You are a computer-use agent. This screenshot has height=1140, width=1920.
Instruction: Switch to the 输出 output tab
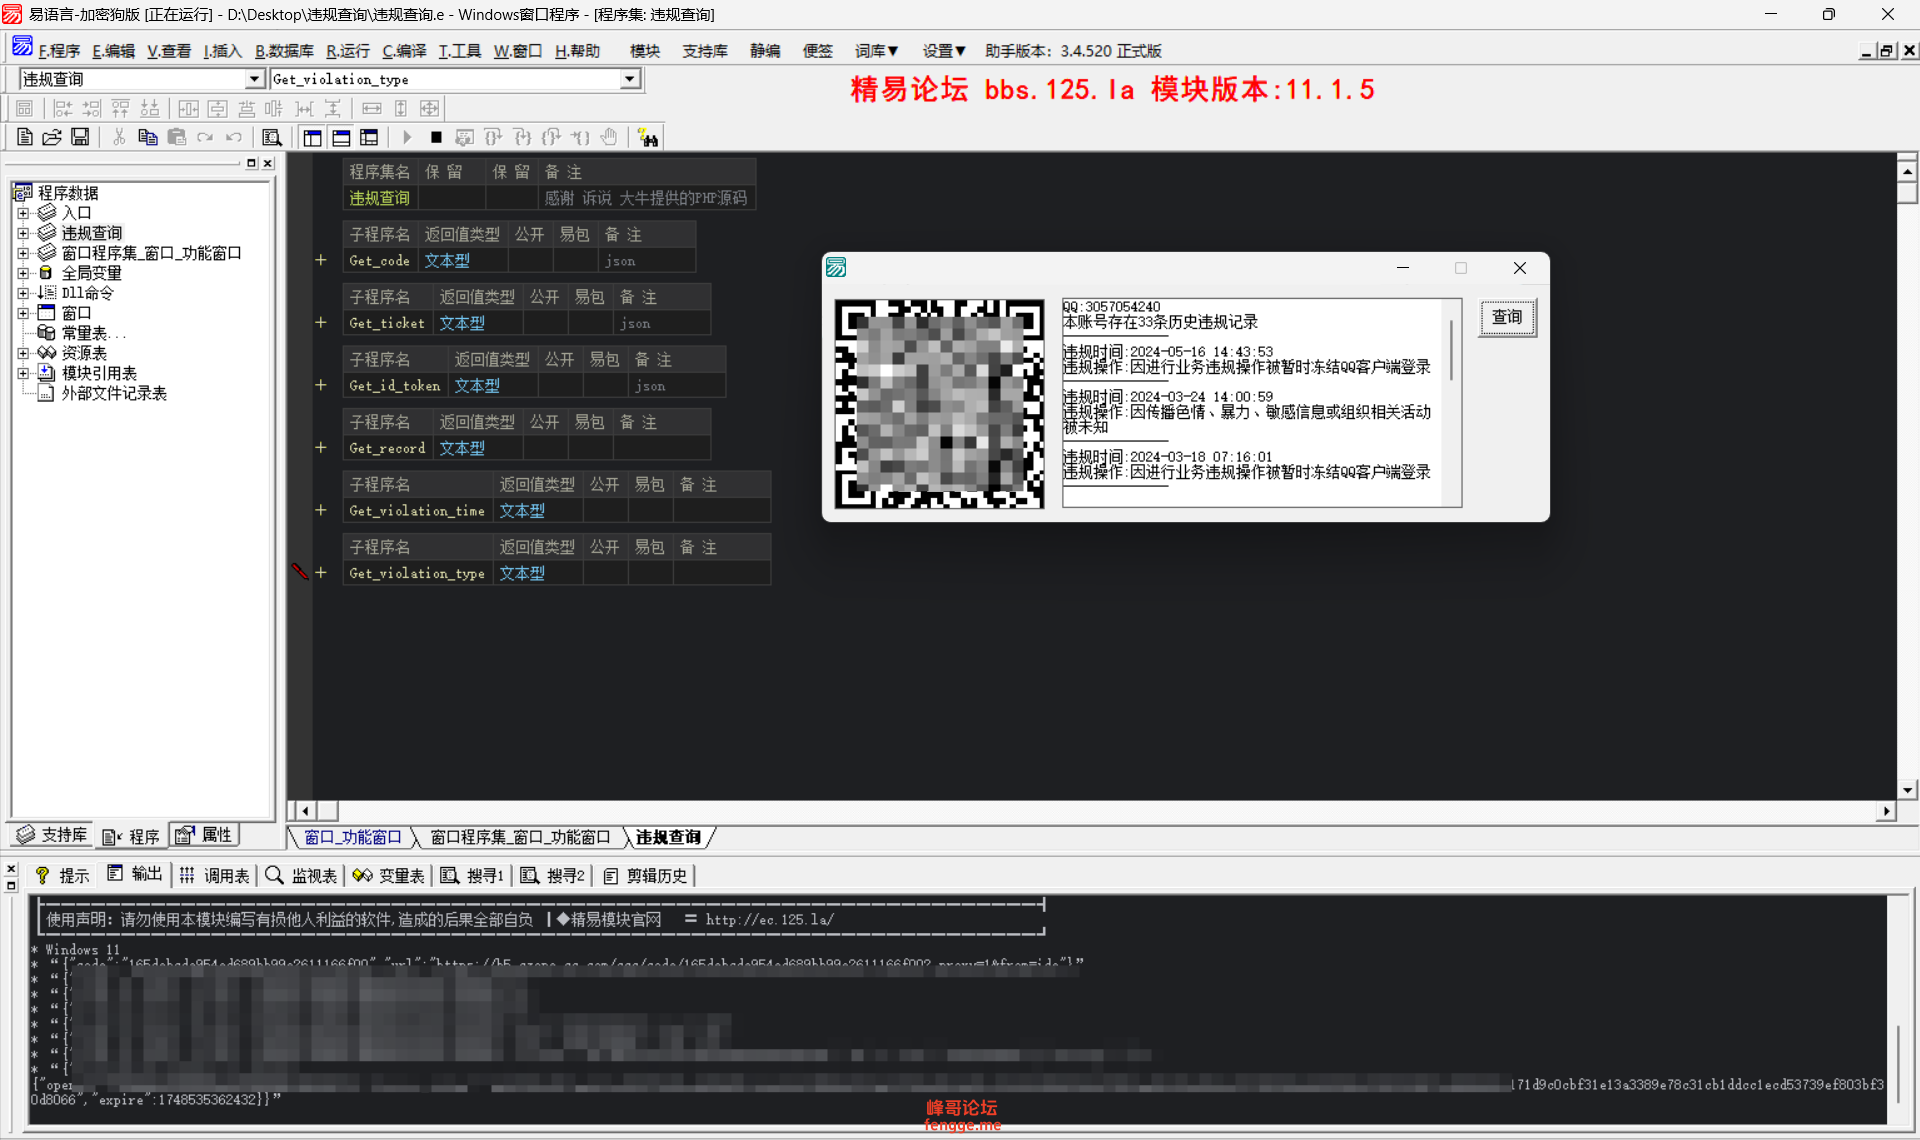pos(134,875)
